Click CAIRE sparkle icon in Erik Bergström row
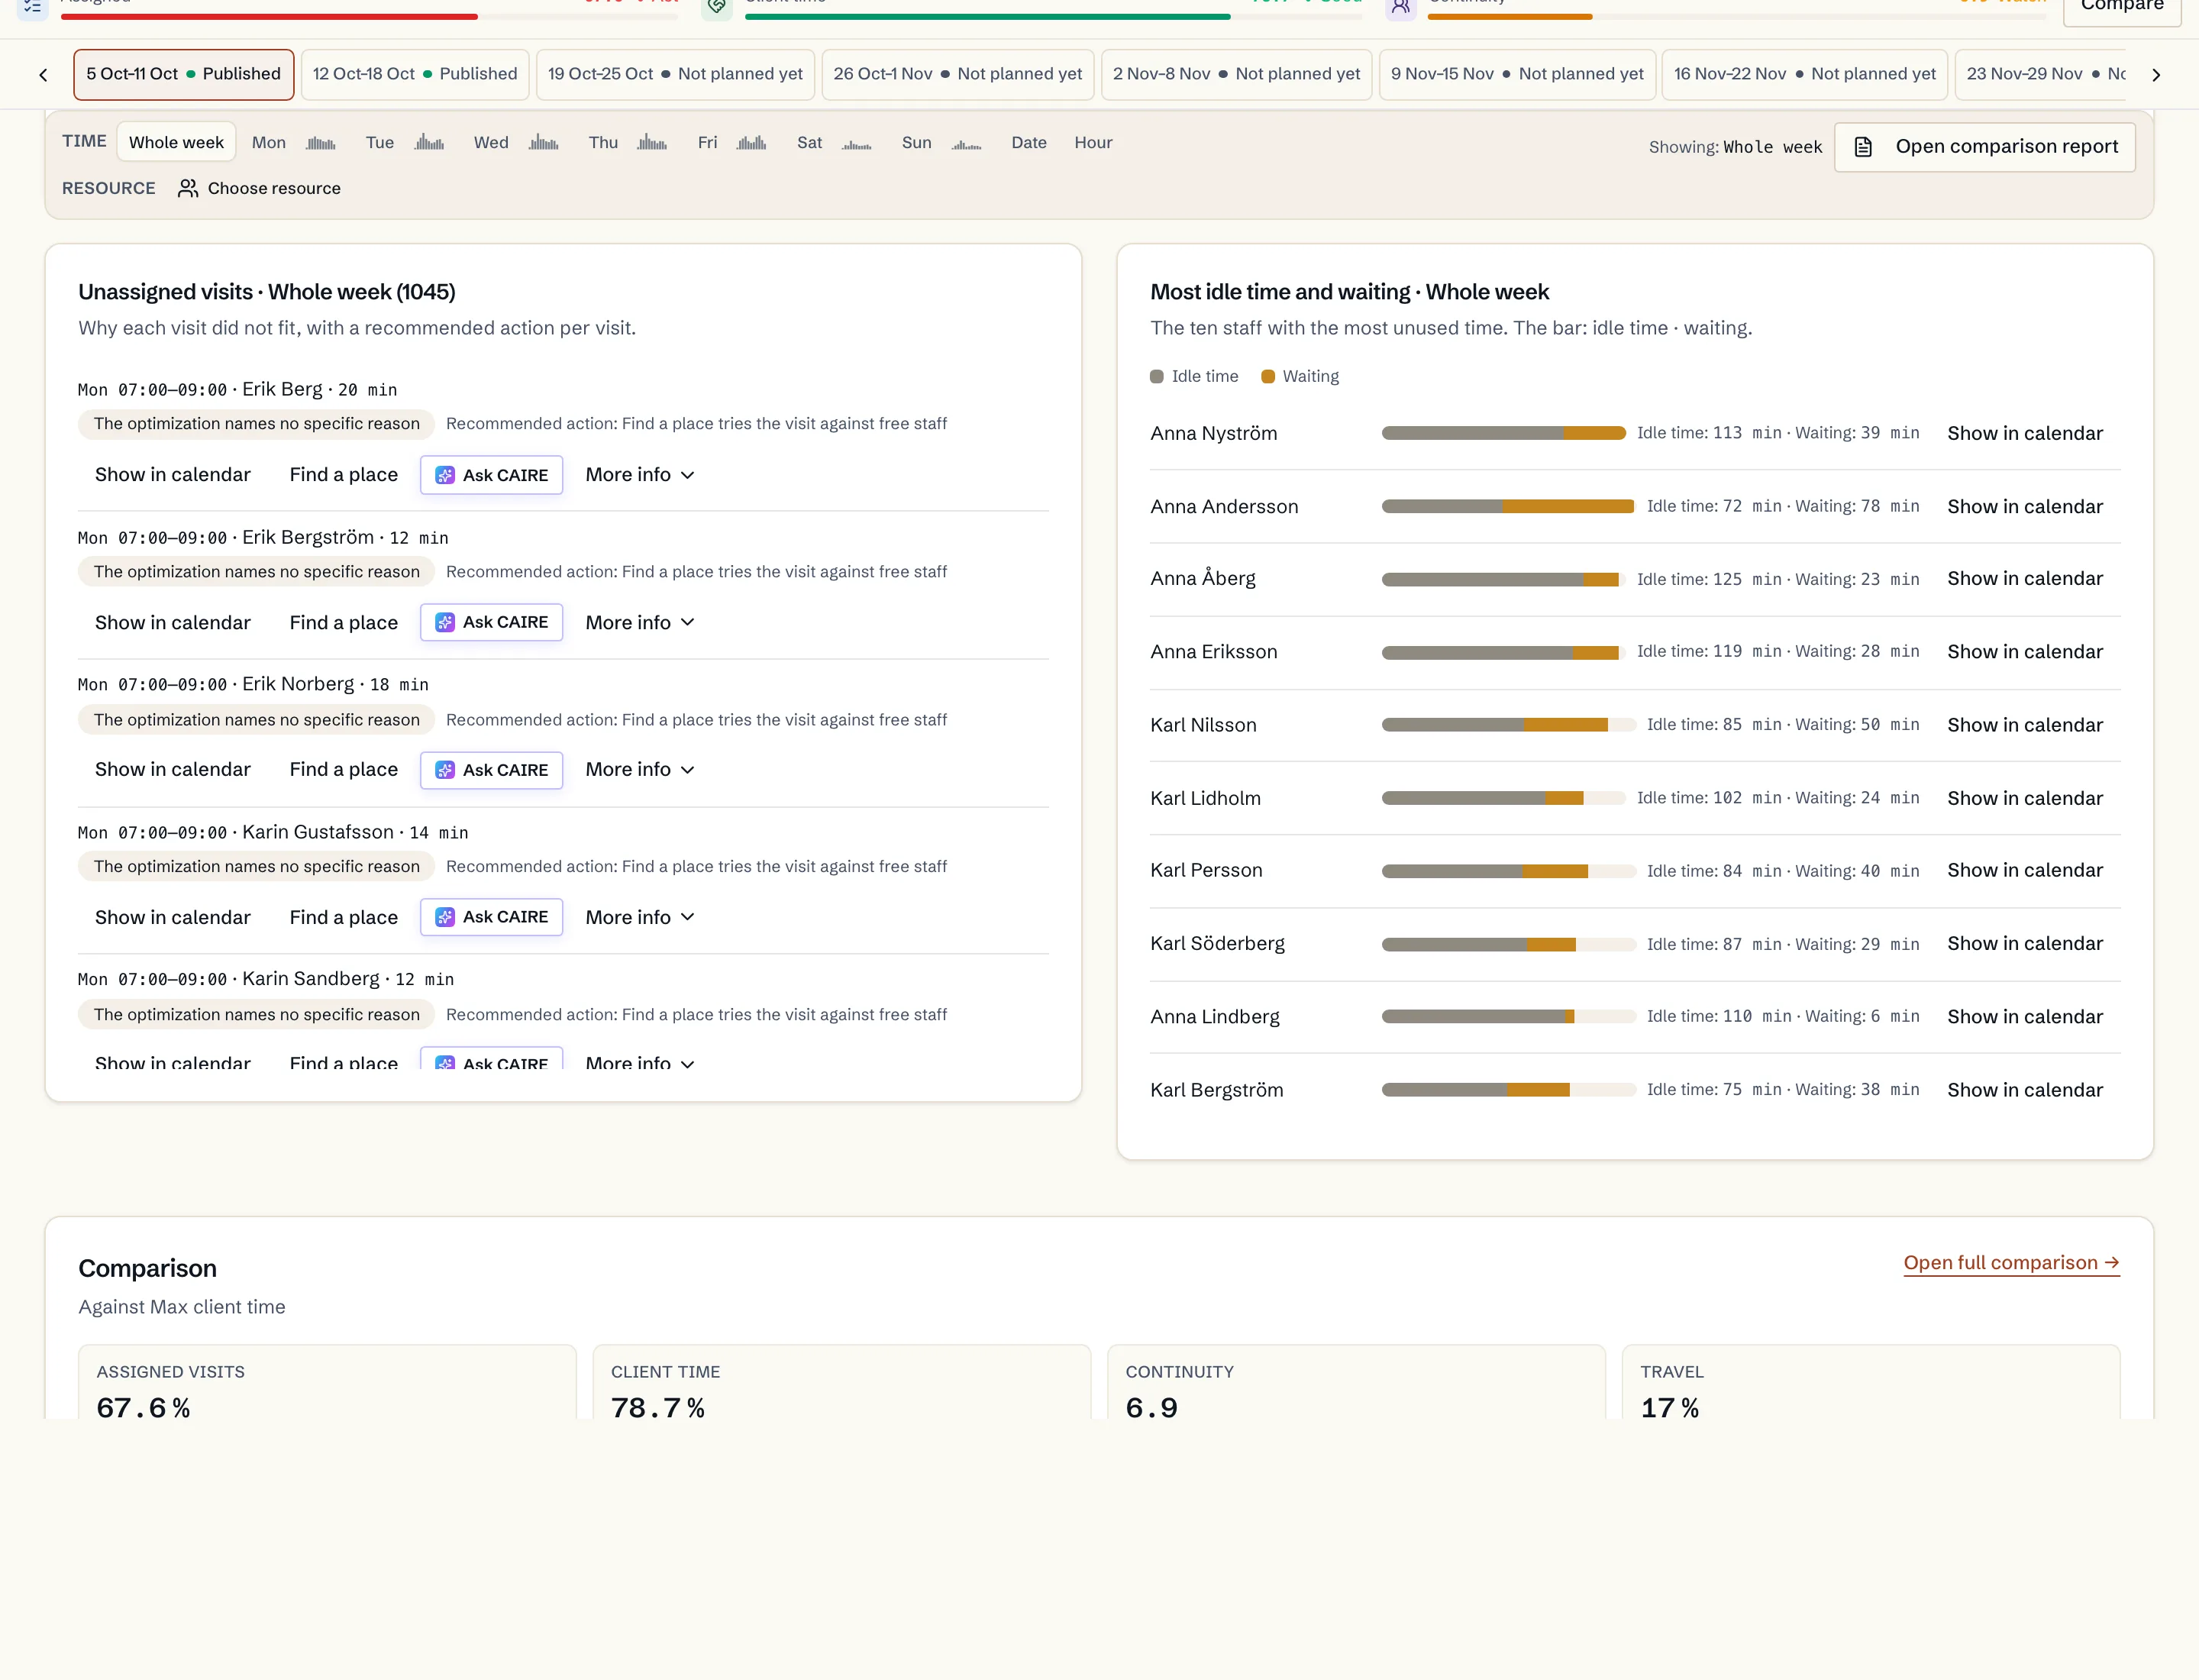This screenshot has height=1680, width=2199. (x=445, y=622)
